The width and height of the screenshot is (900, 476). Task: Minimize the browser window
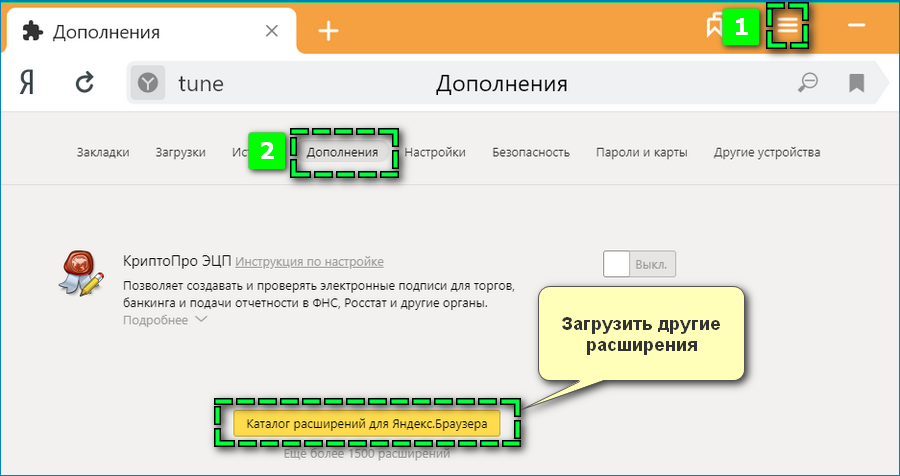(856, 25)
